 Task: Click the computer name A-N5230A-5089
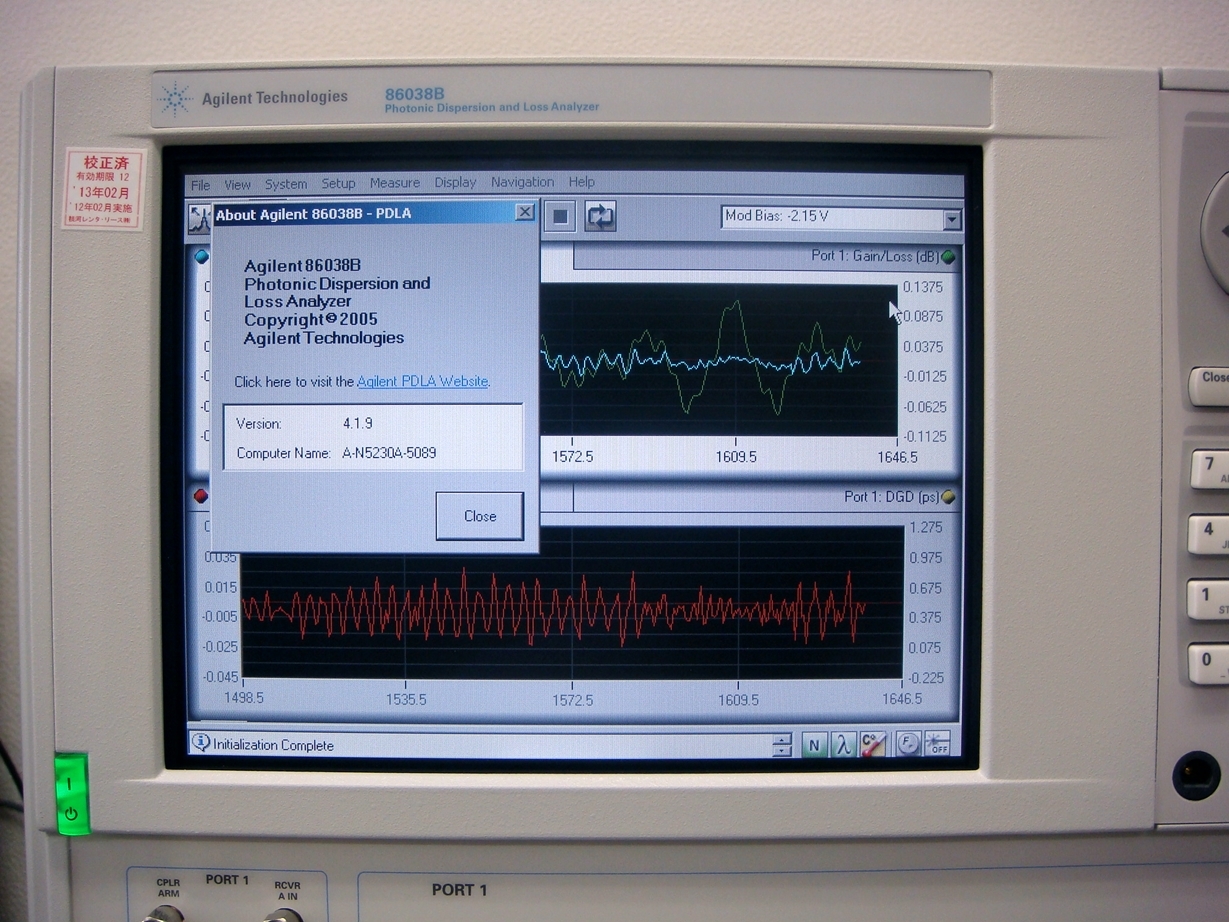pos(389,453)
